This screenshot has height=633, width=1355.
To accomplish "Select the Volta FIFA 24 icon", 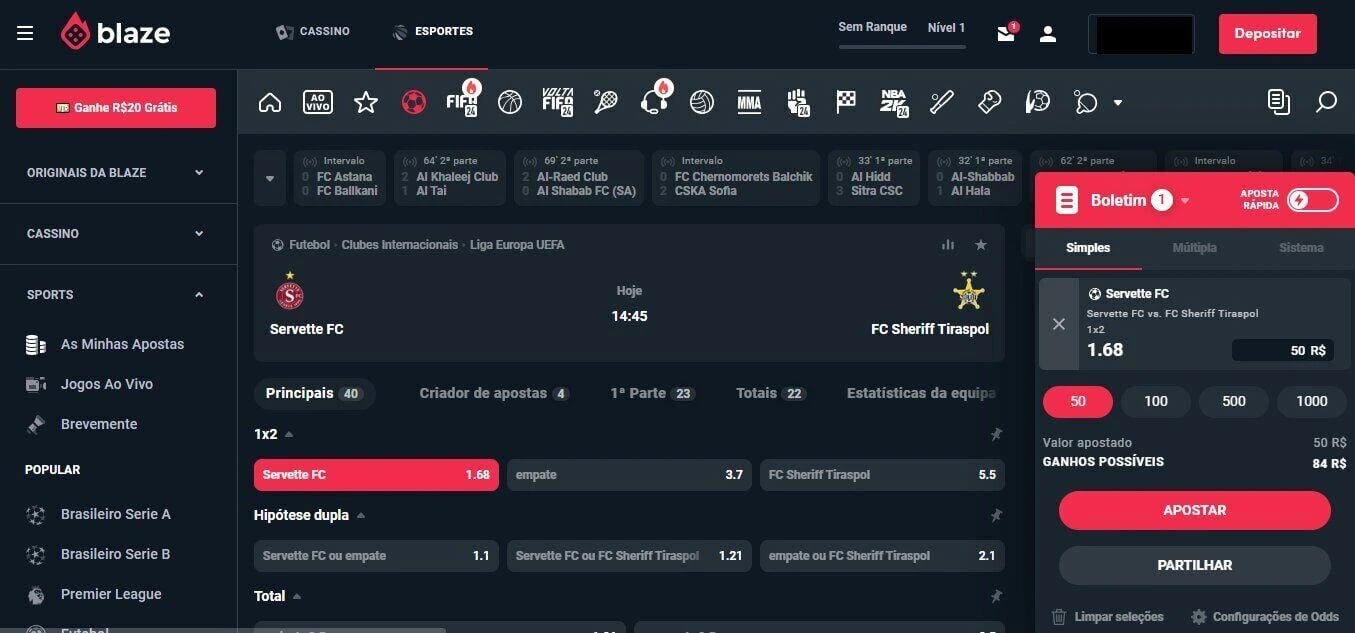I will tap(557, 102).
